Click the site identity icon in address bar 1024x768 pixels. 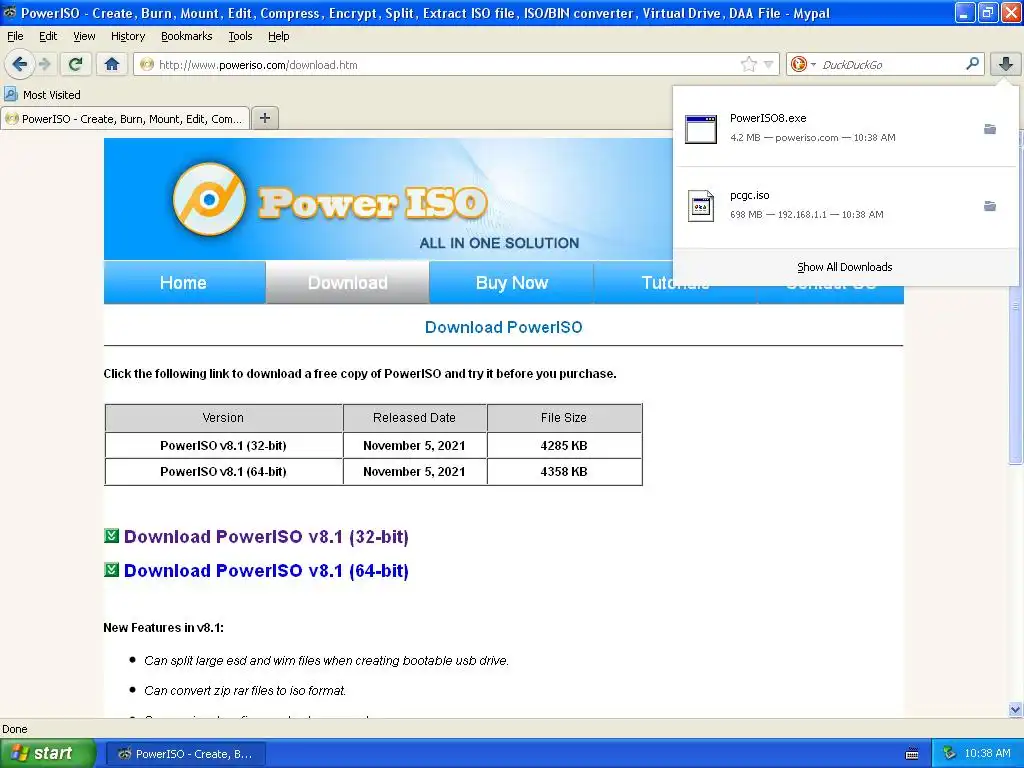pyautogui.click(x=147, y=64)
